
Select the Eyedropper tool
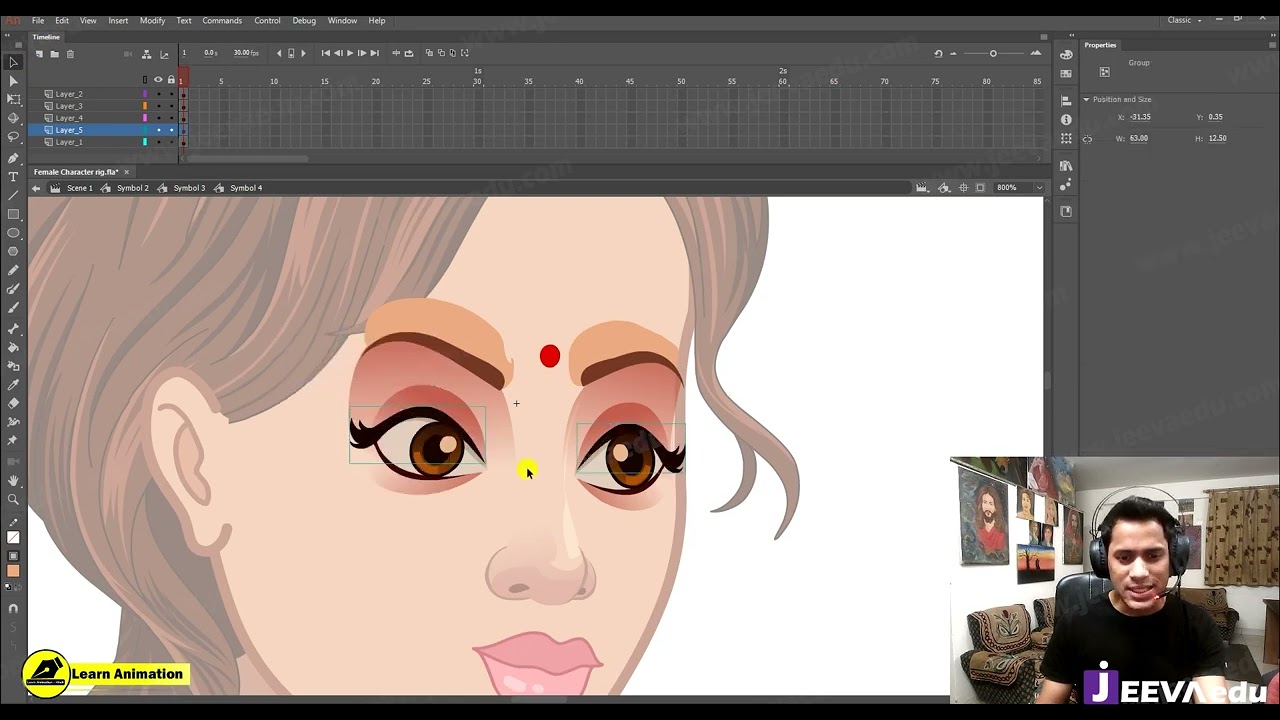coord(13,384)
